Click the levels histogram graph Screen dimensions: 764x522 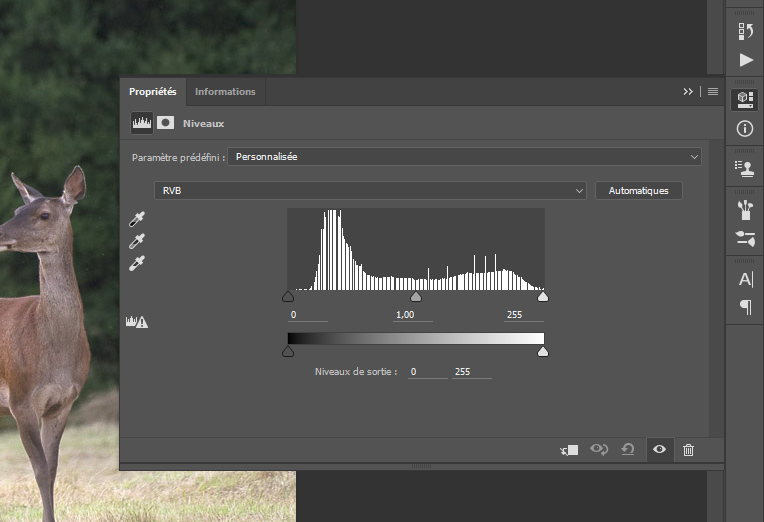click(x=416, y=250)
